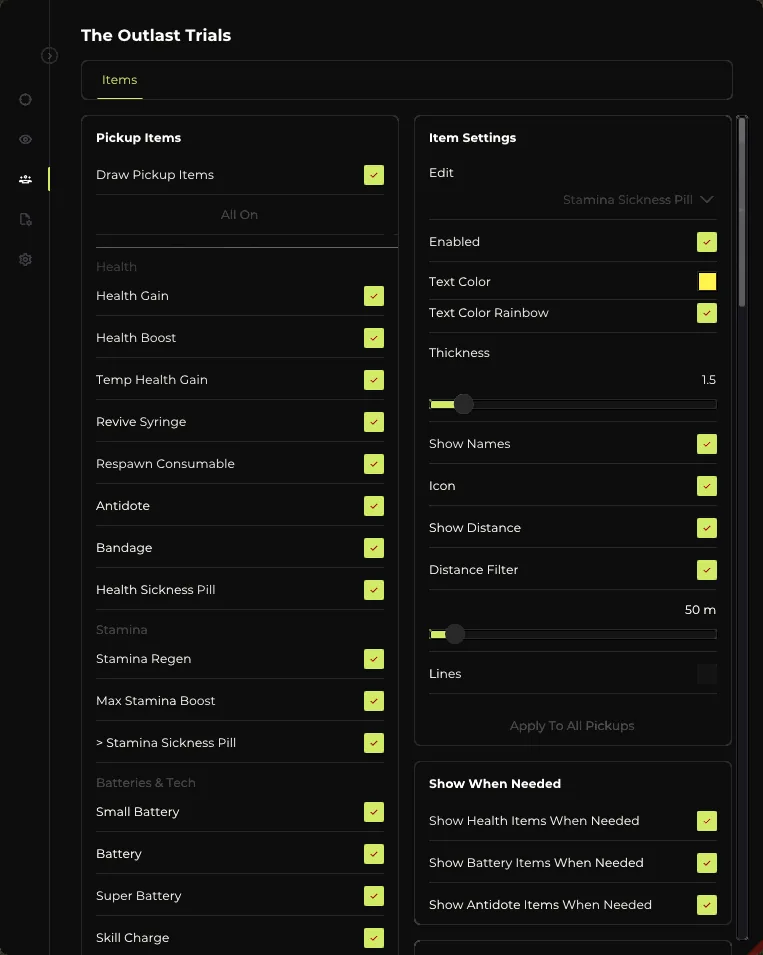Switch to the Items tab
Image resolution: width=763 pixels, height=955 pixels.
(x=119, y=80)
